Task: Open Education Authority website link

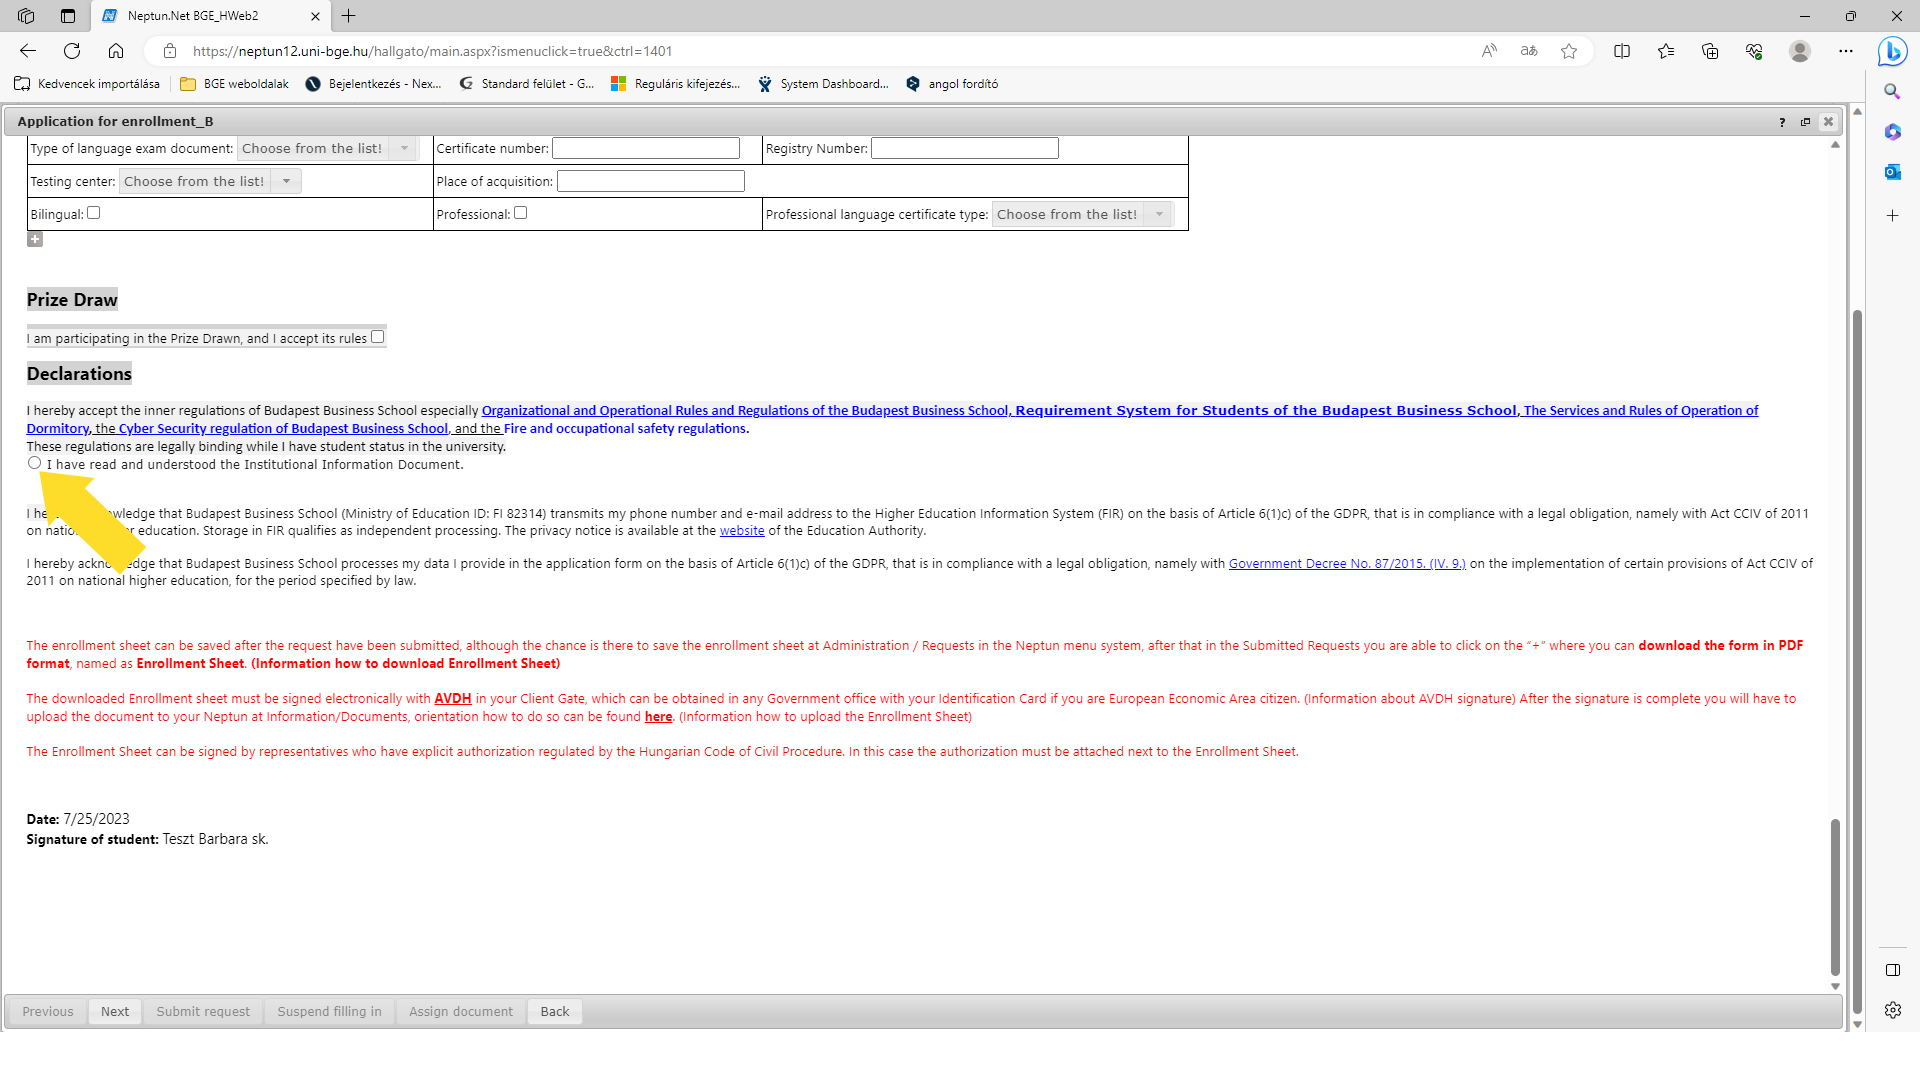Action: click(742, 531)
